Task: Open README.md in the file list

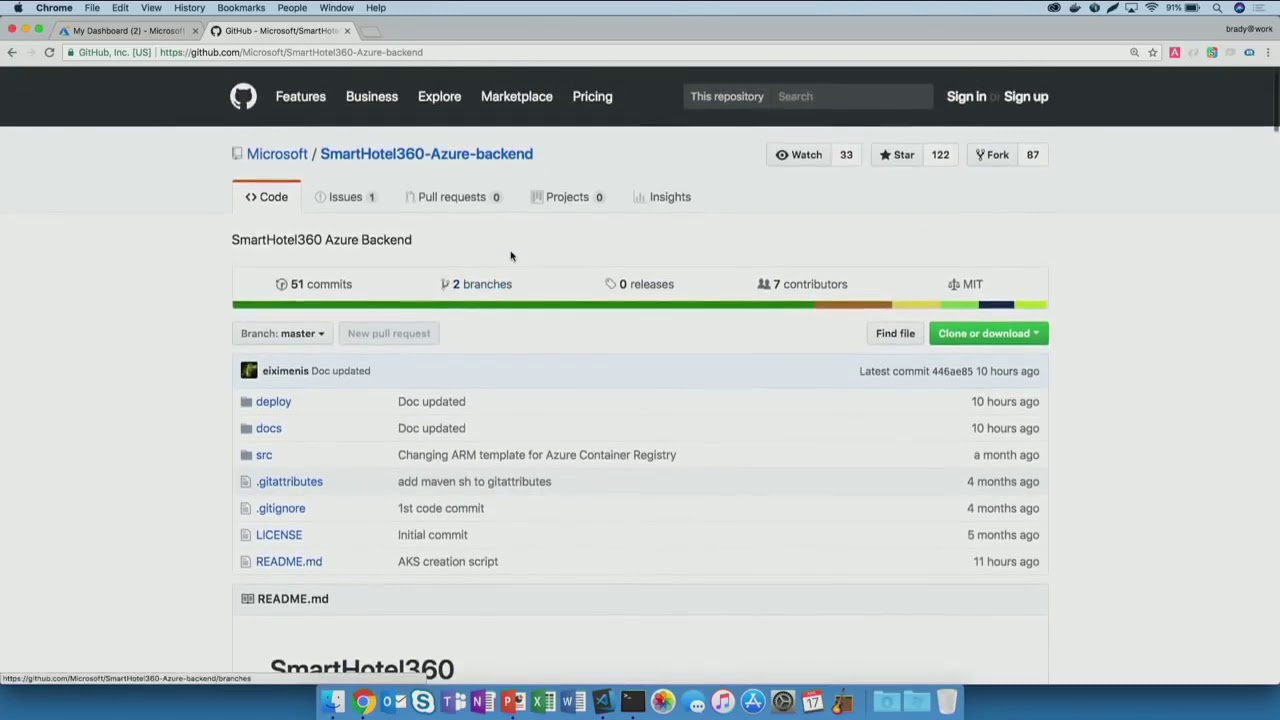Action: click(x=289, y=562)
